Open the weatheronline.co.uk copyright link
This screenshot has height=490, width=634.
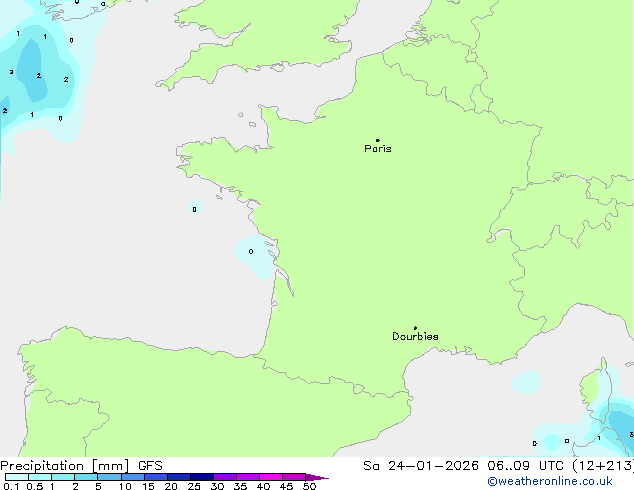tap(550, 481)
